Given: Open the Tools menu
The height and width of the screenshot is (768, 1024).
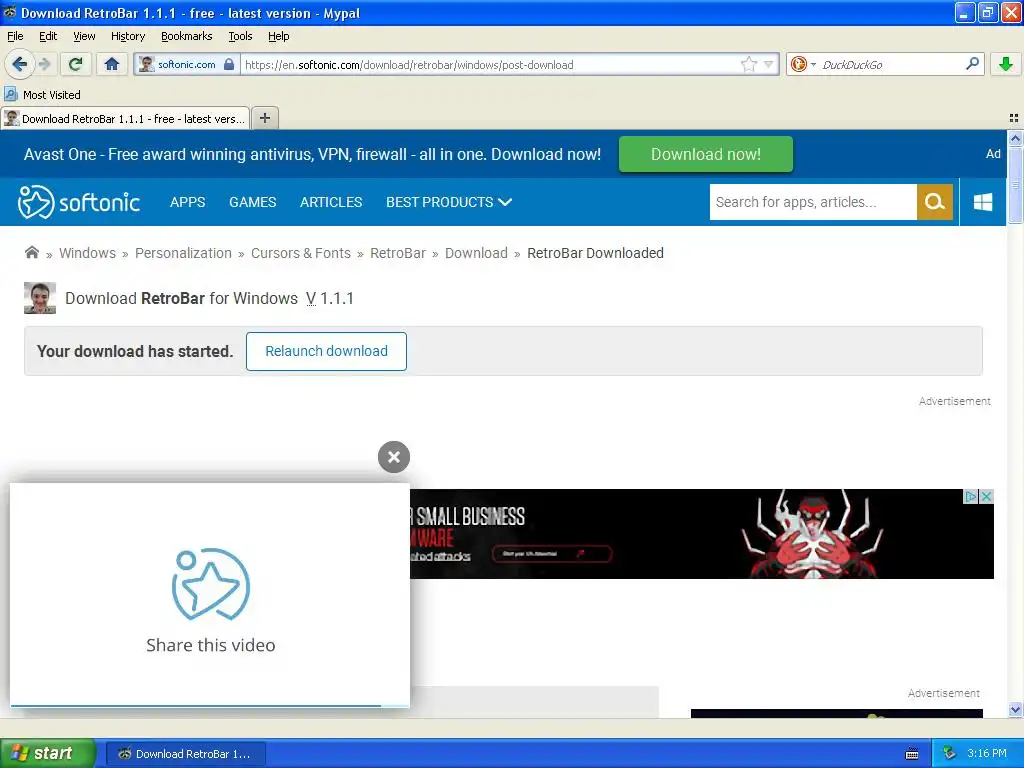Looking at the screenshot, I should click(x=240, y=36).
